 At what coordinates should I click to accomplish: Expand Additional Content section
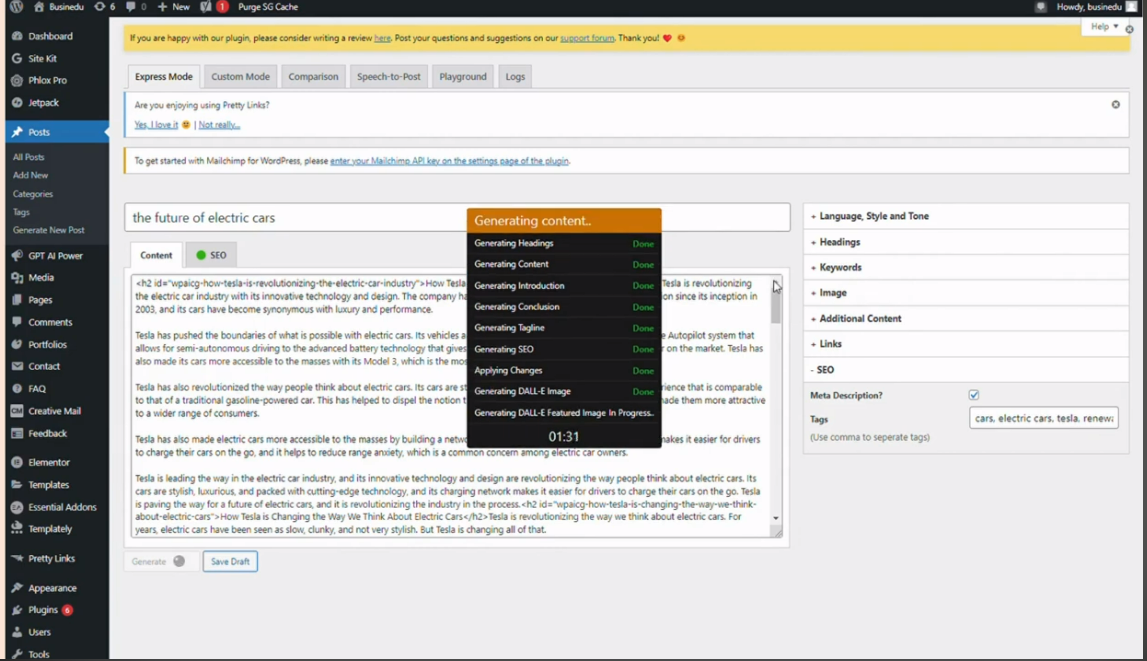point(966,319)
